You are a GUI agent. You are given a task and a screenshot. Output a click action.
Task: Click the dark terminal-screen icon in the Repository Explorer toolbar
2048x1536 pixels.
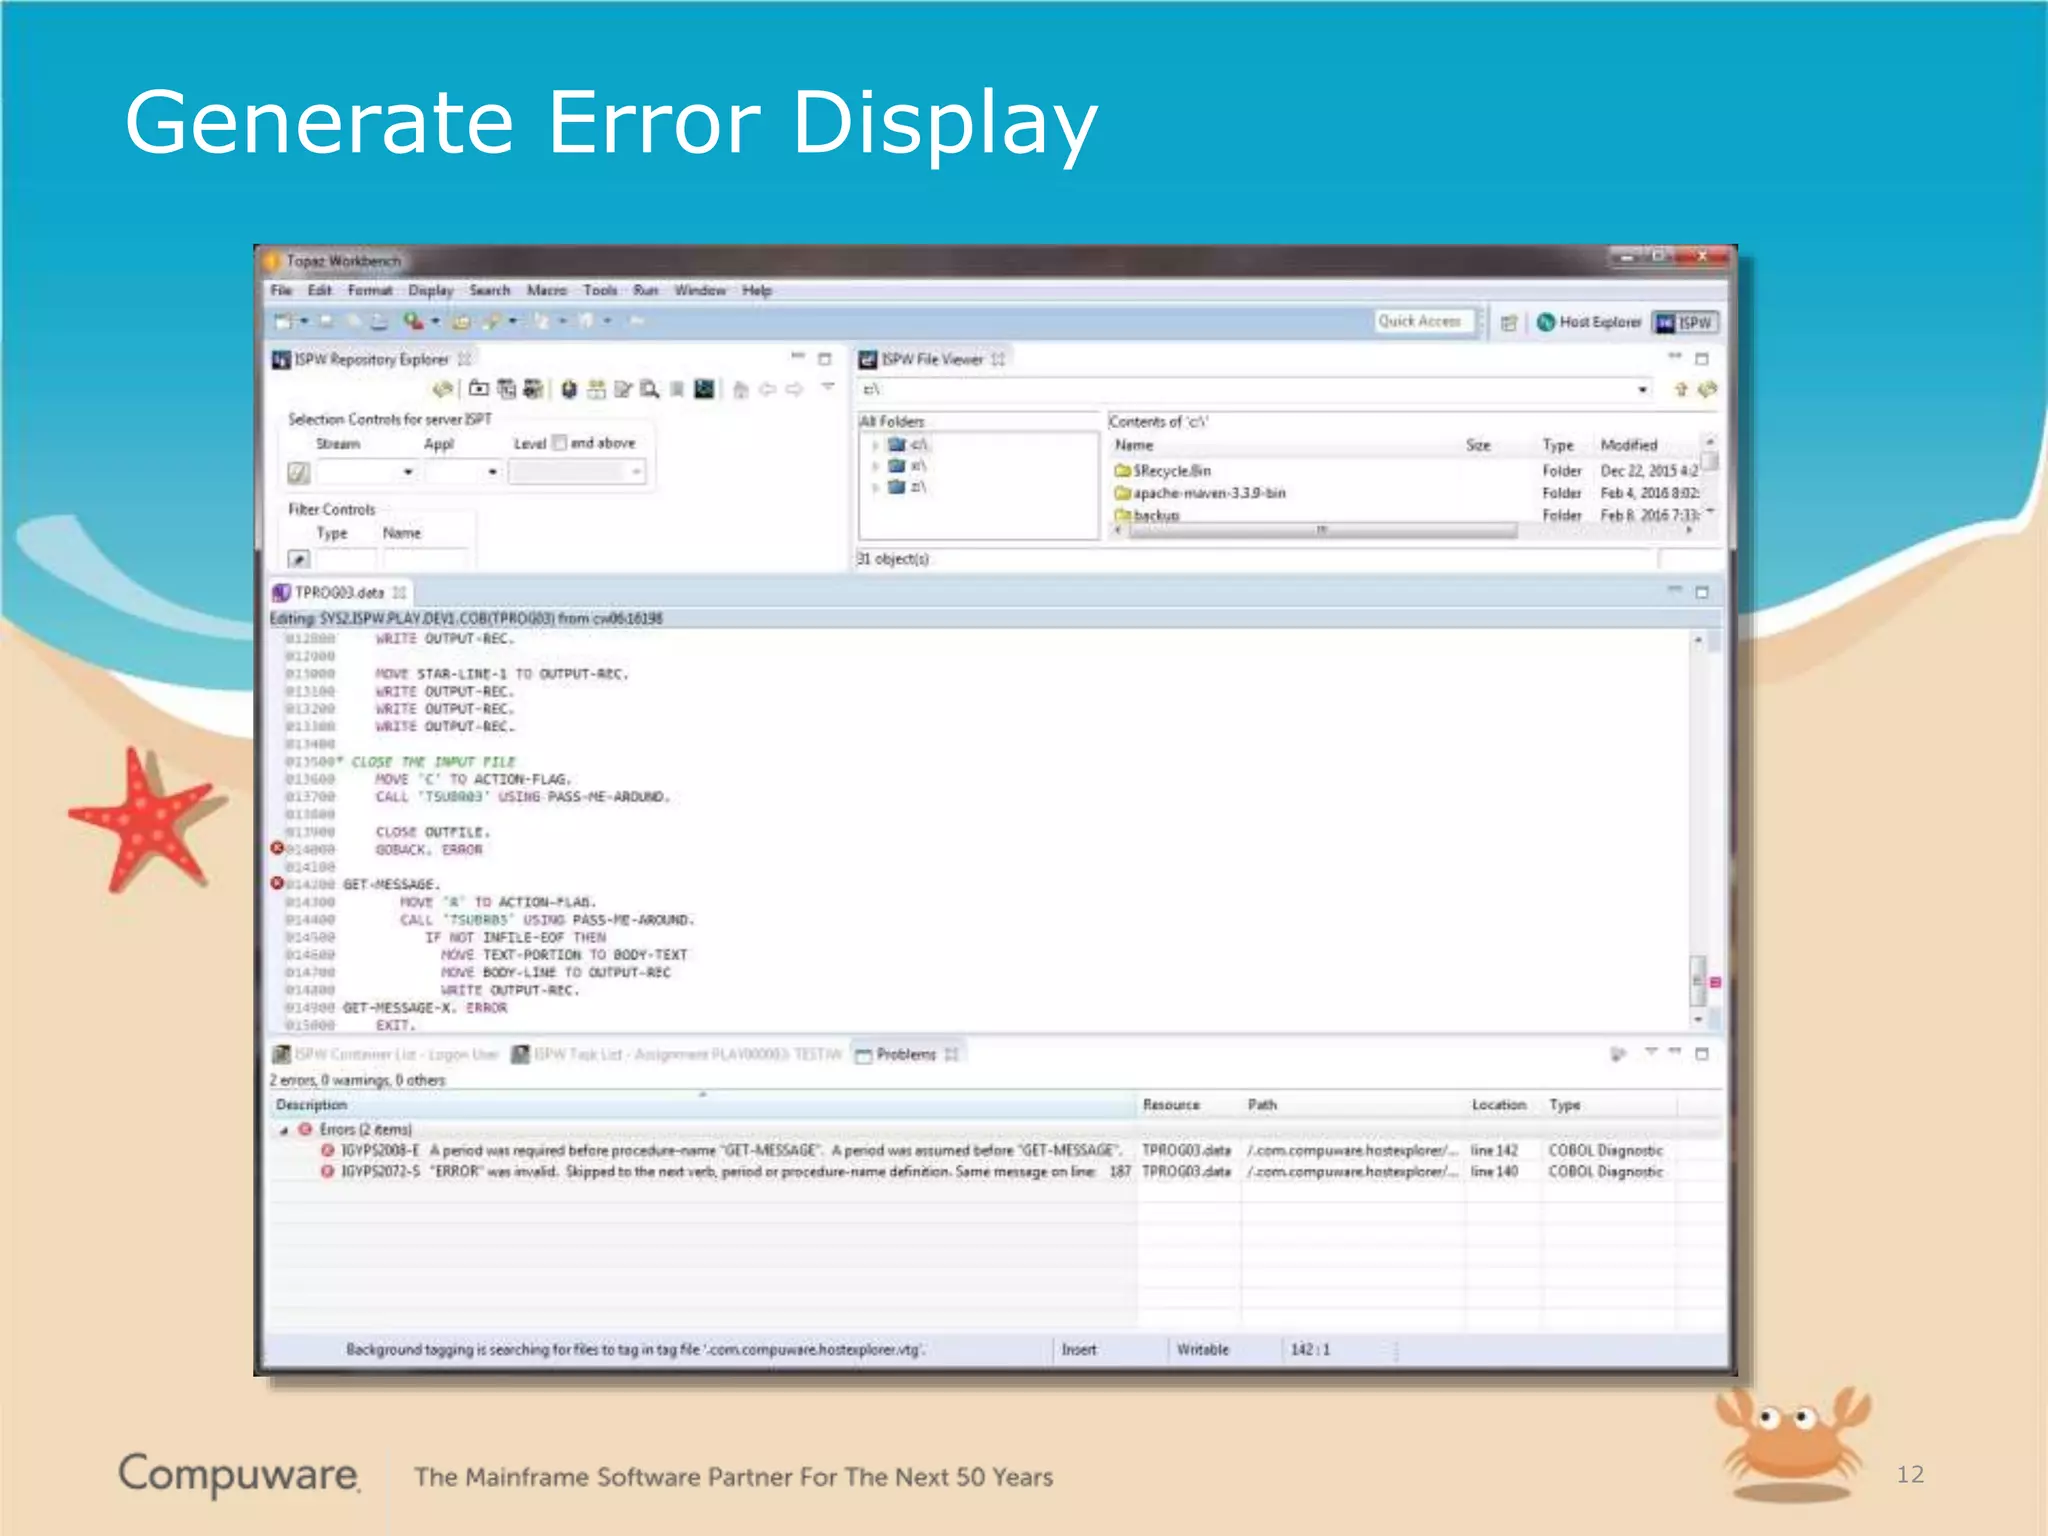point(704,389)
